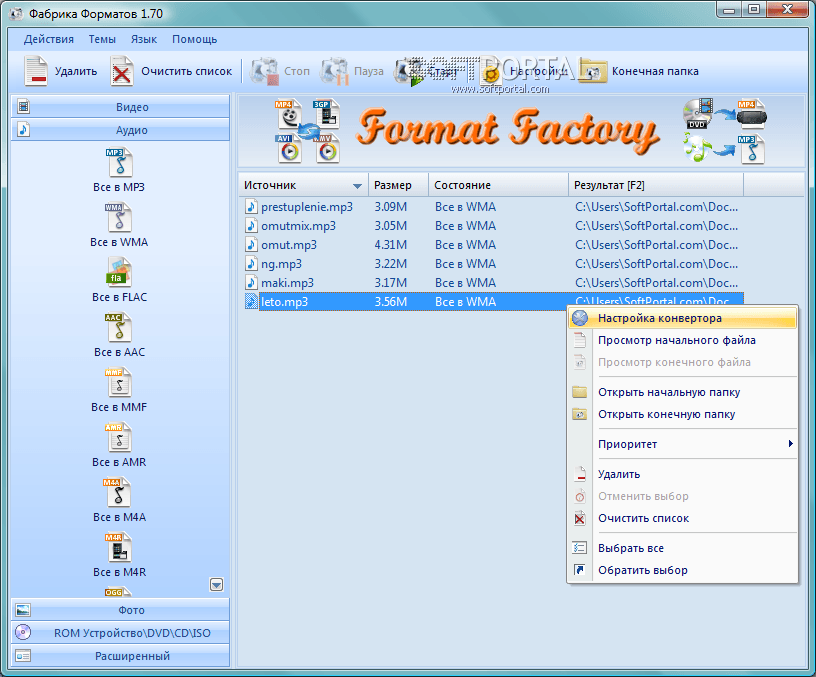
Task: Choose Обратить выбор in context menu
Action: [x=682, y=570]
